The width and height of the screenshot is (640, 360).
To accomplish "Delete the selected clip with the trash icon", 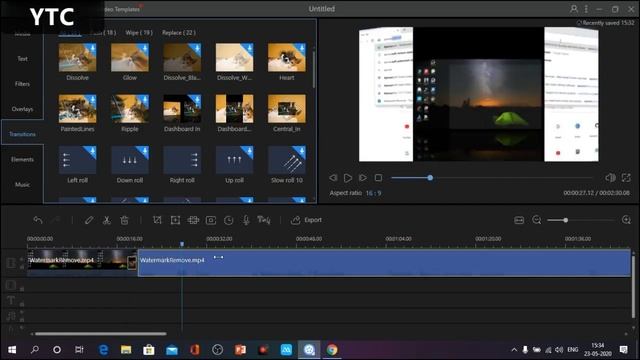I will click(x=124, y=220).
